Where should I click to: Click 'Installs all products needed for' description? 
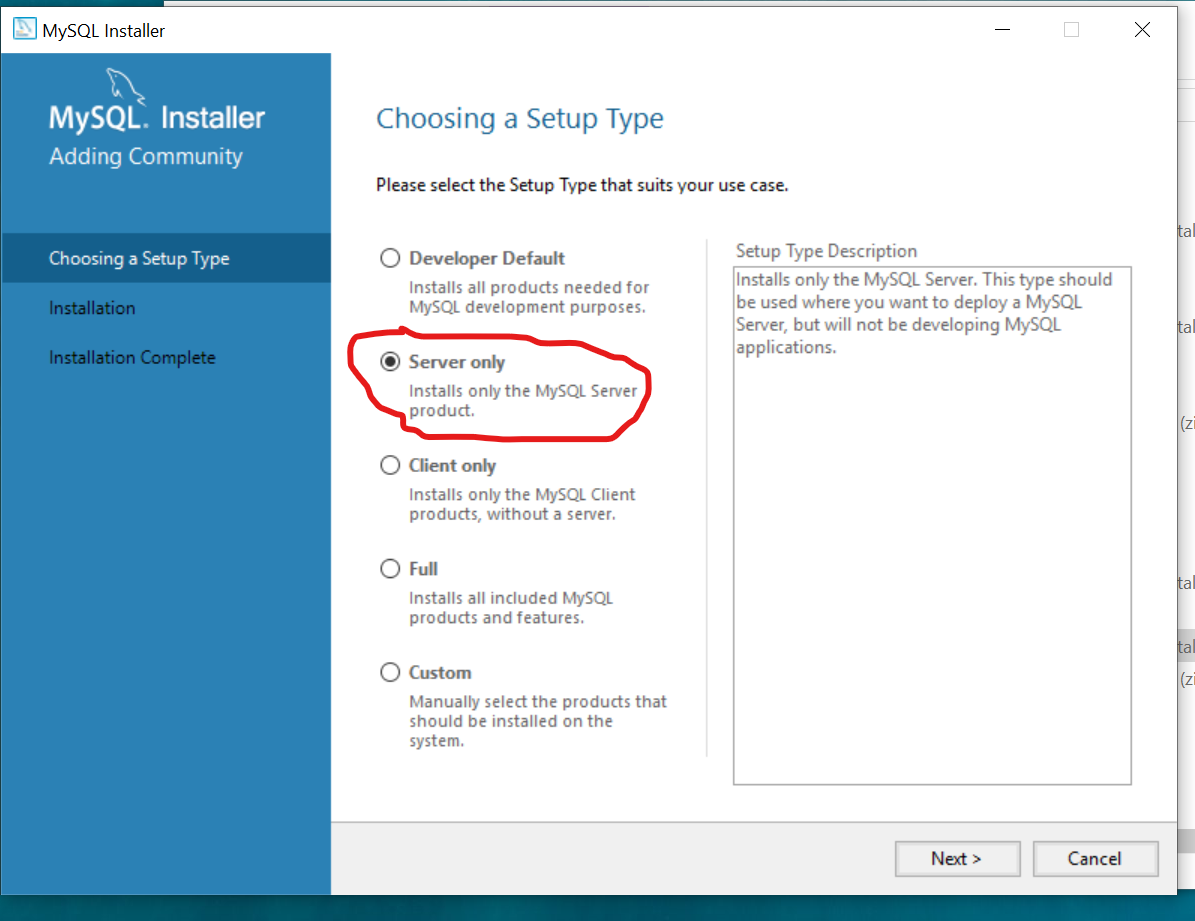[x=529, y=297]
